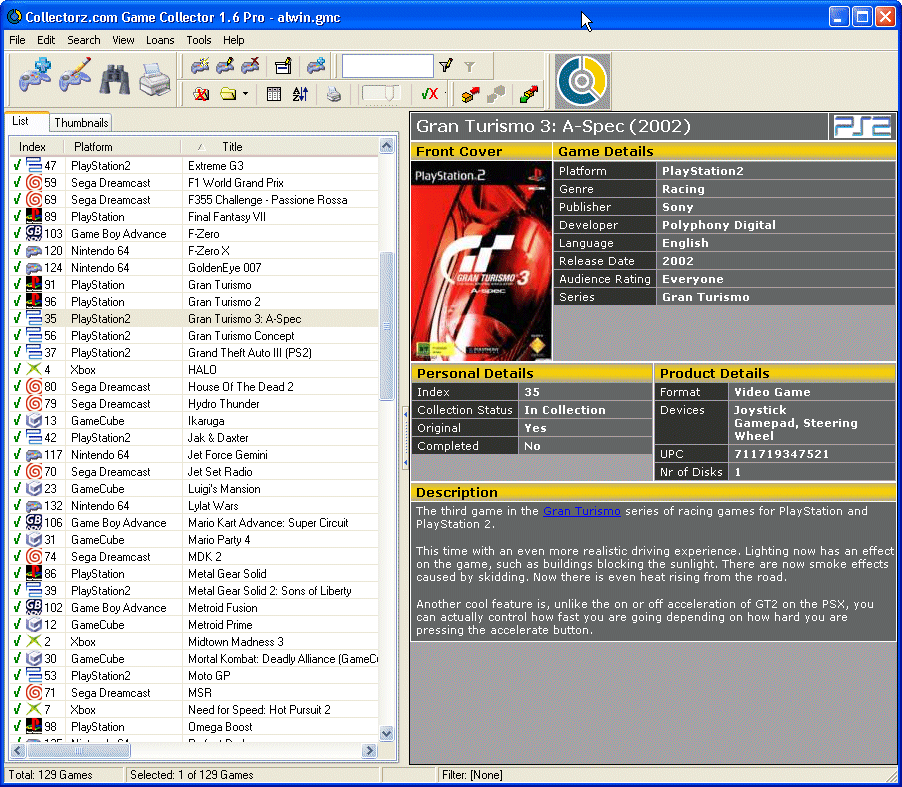Click the green check mark on the Lylat Wars row
The height and width of the screenshot is (787, 902).
pyautogui.click(x=17, y=506)
